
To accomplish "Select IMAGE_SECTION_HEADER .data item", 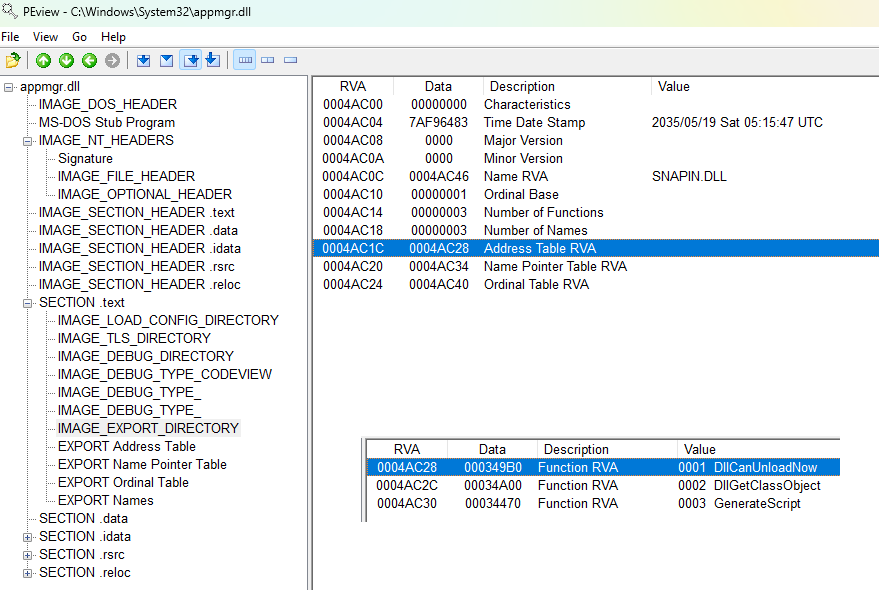I will tap(138, 231).
